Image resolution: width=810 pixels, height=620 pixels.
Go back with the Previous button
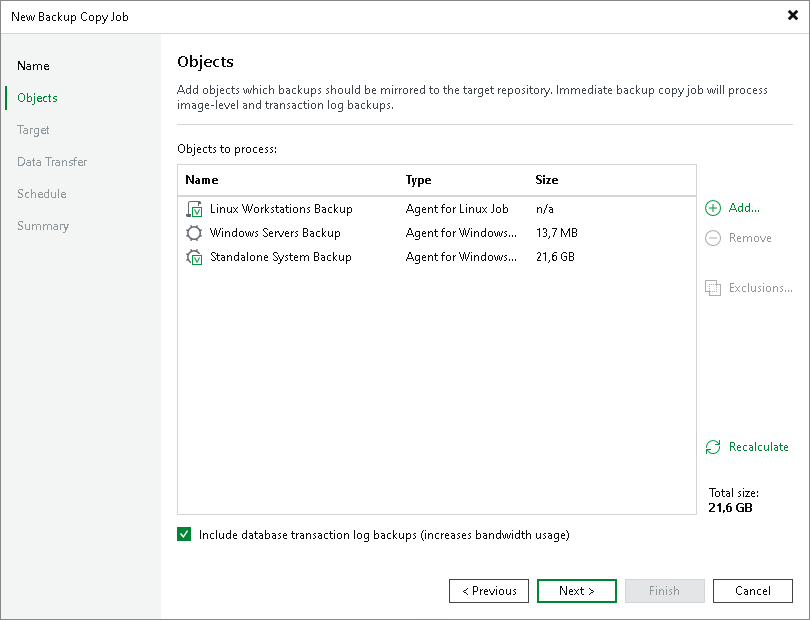tap(489, 591)
